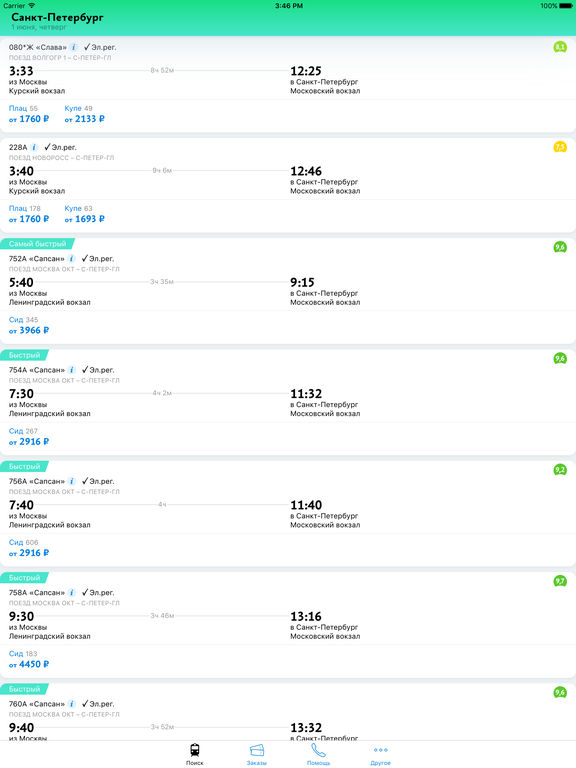Show info for 752А Сапсан train
Image resolution: width=576 pixels, height=768 pixels.
[72, 258]
